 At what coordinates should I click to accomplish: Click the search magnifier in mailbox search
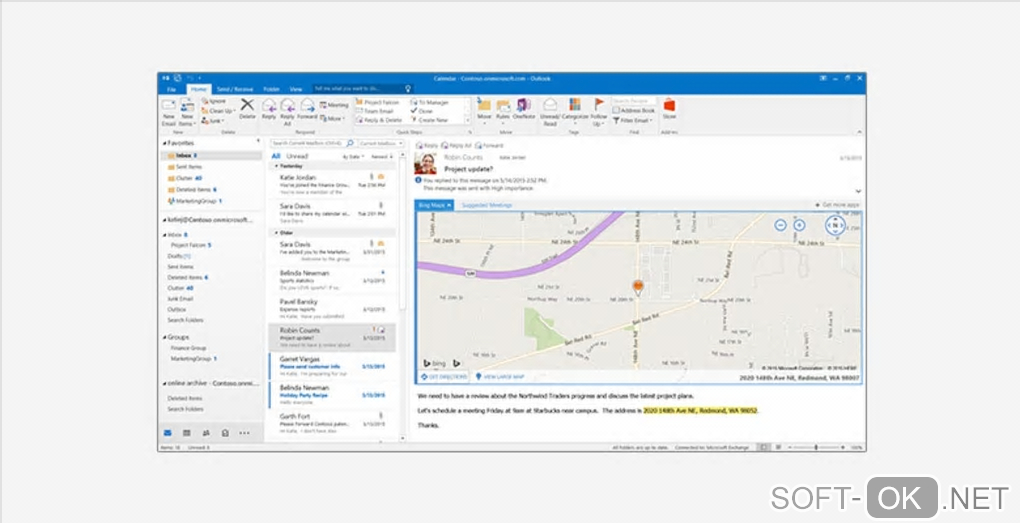click(350, 143)
